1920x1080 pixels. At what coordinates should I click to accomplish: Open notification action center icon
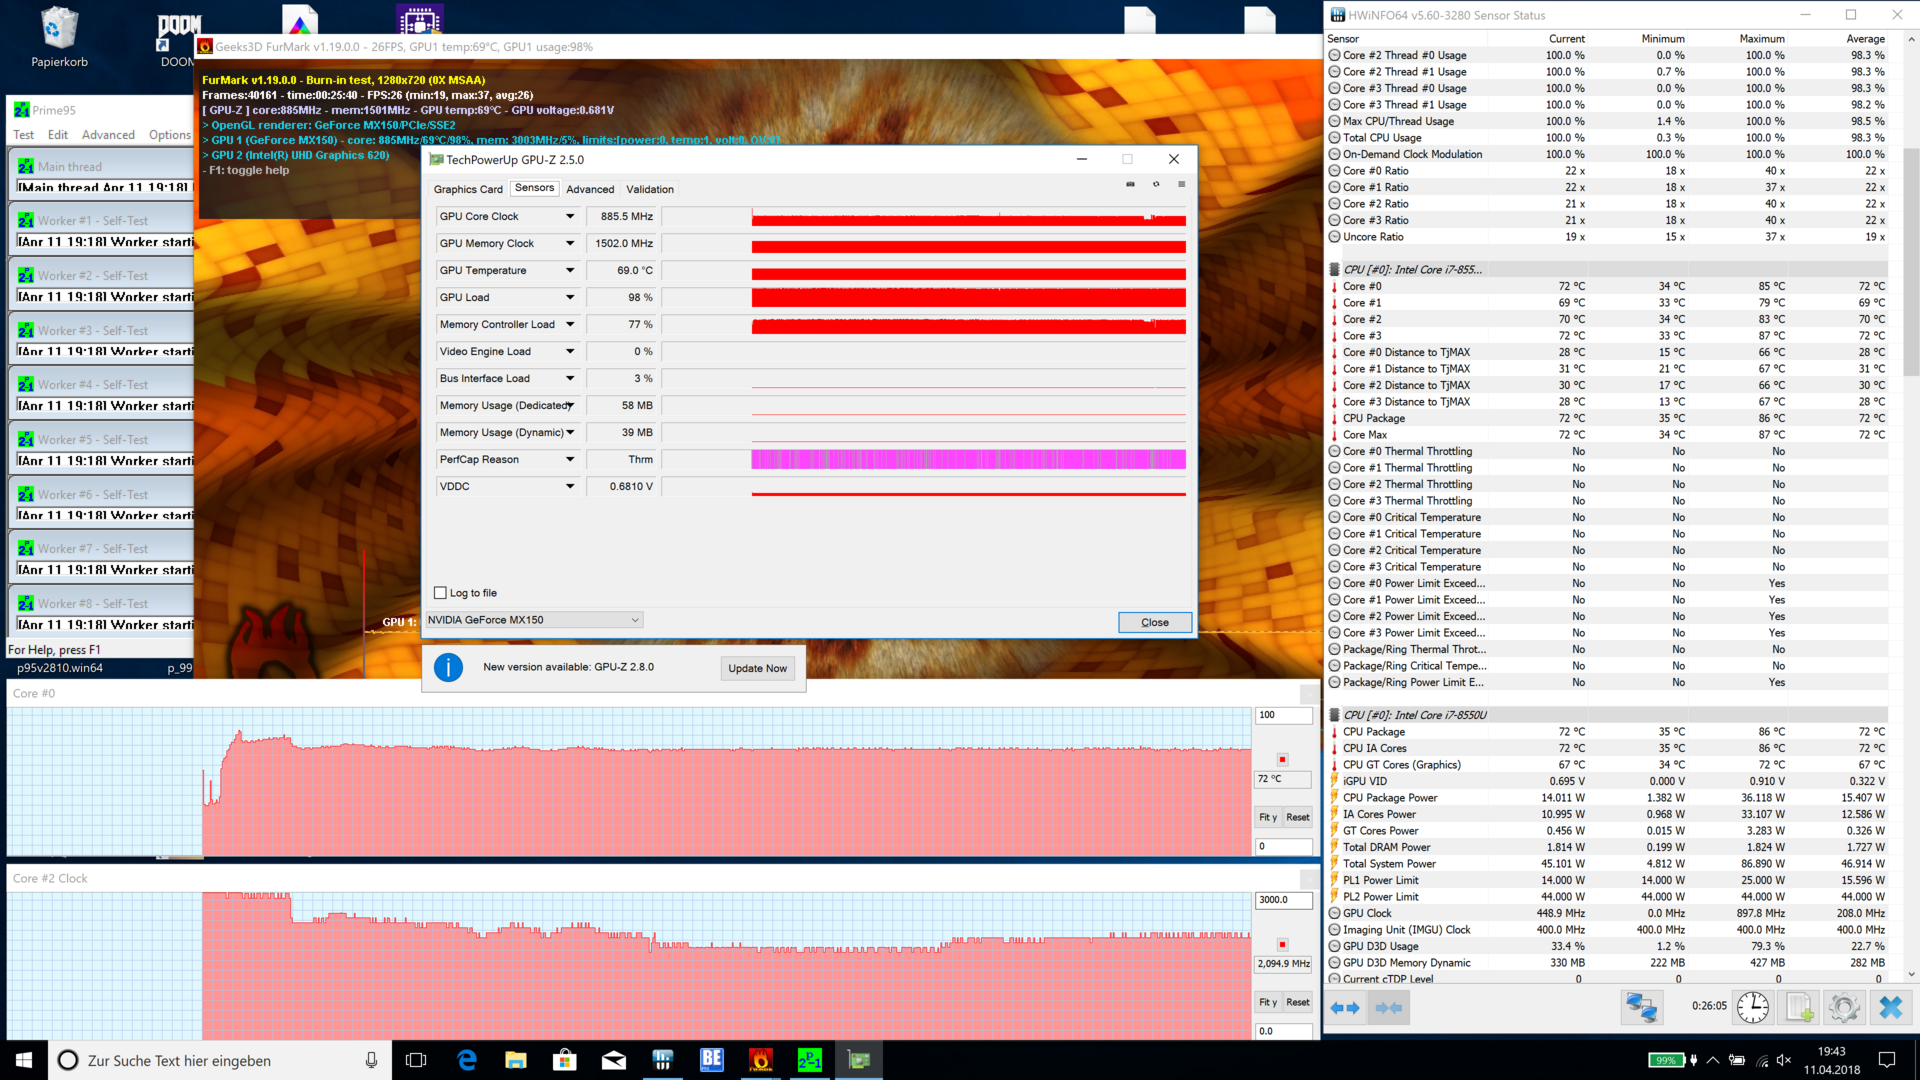[1887, 1060]
